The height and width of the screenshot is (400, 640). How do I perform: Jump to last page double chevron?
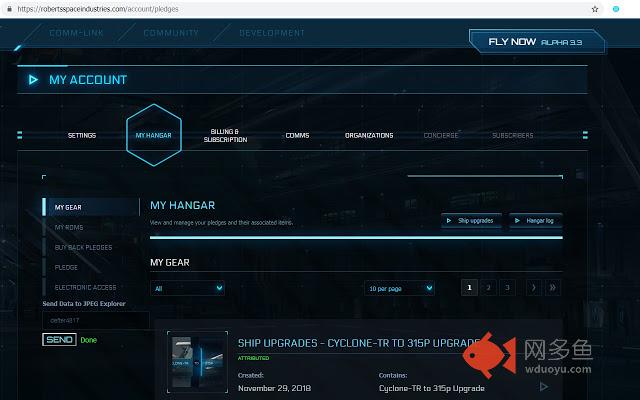coord(553,288)
